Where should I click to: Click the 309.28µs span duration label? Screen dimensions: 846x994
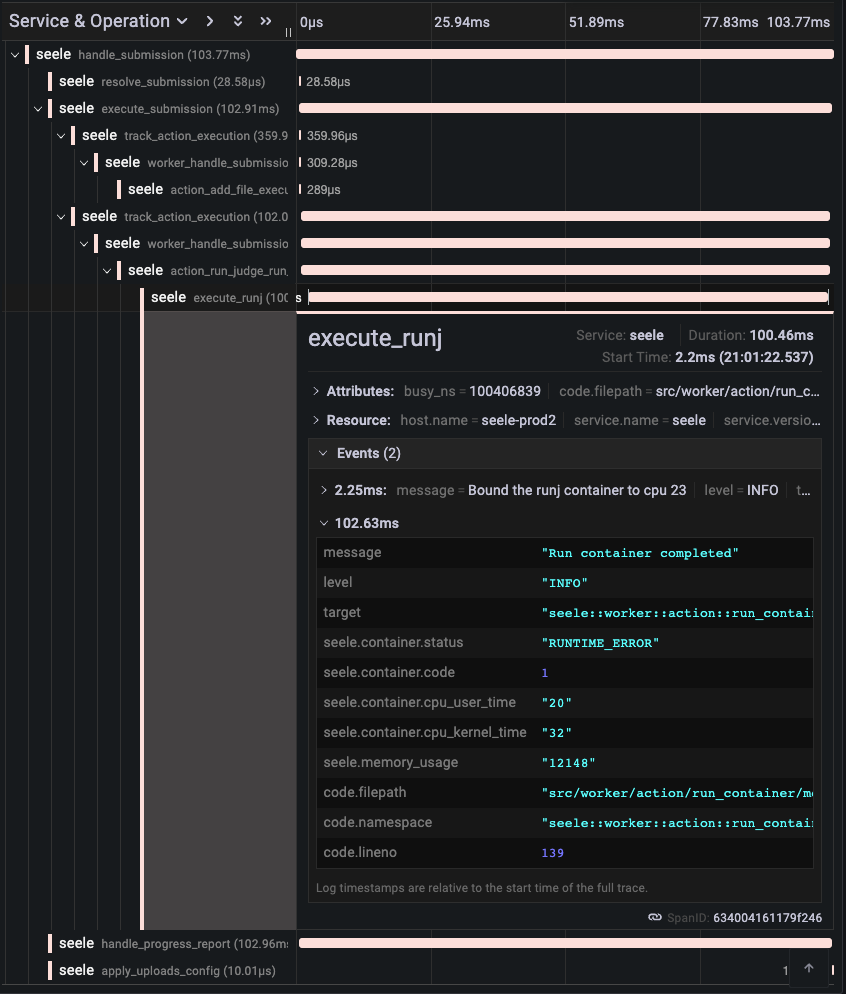[x=332, y=163]
